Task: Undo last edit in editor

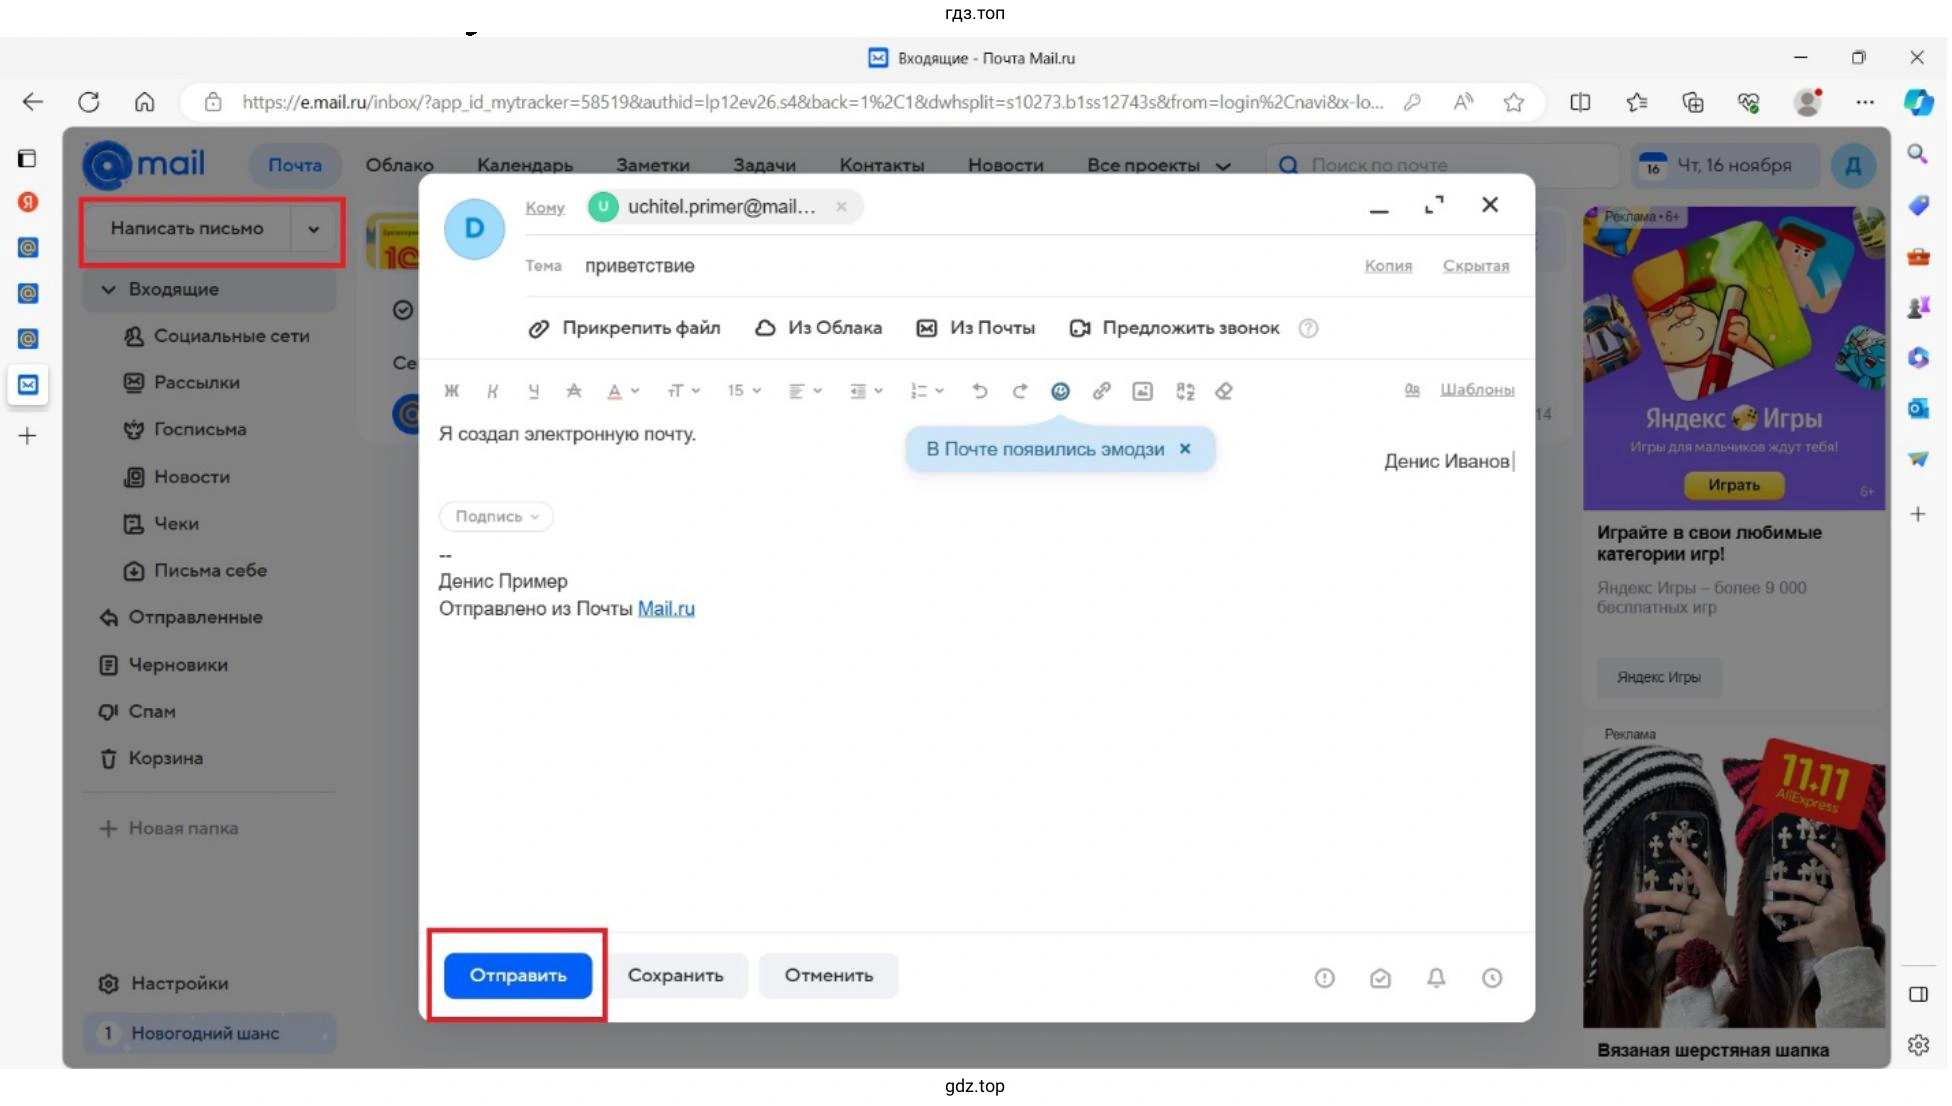Action: [x=980, y=391]
